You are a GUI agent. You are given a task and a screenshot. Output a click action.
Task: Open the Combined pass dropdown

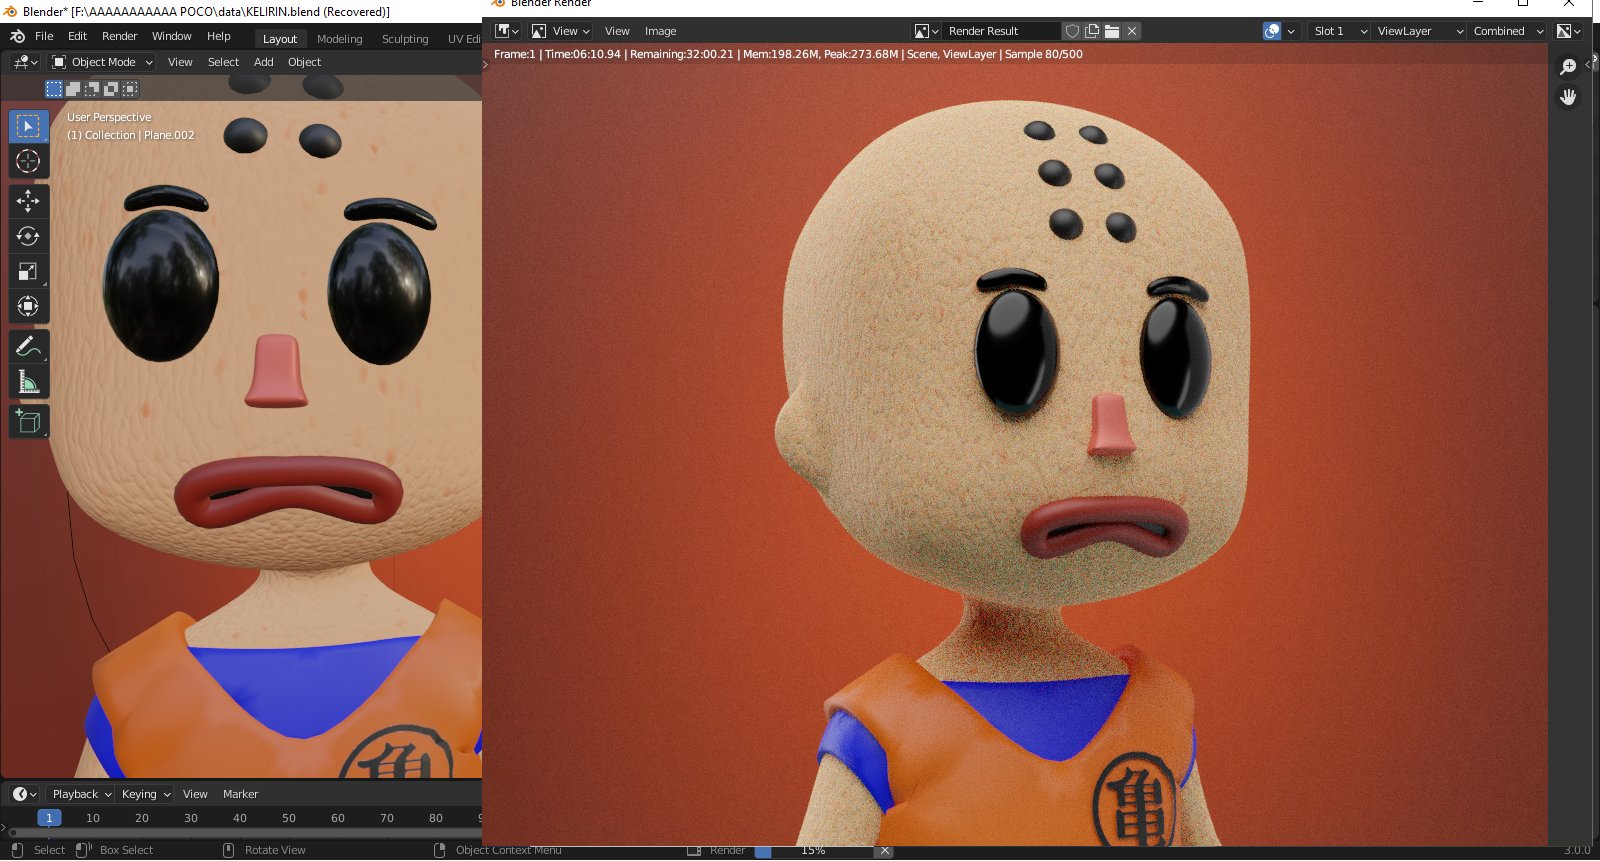coord(1507,31)
